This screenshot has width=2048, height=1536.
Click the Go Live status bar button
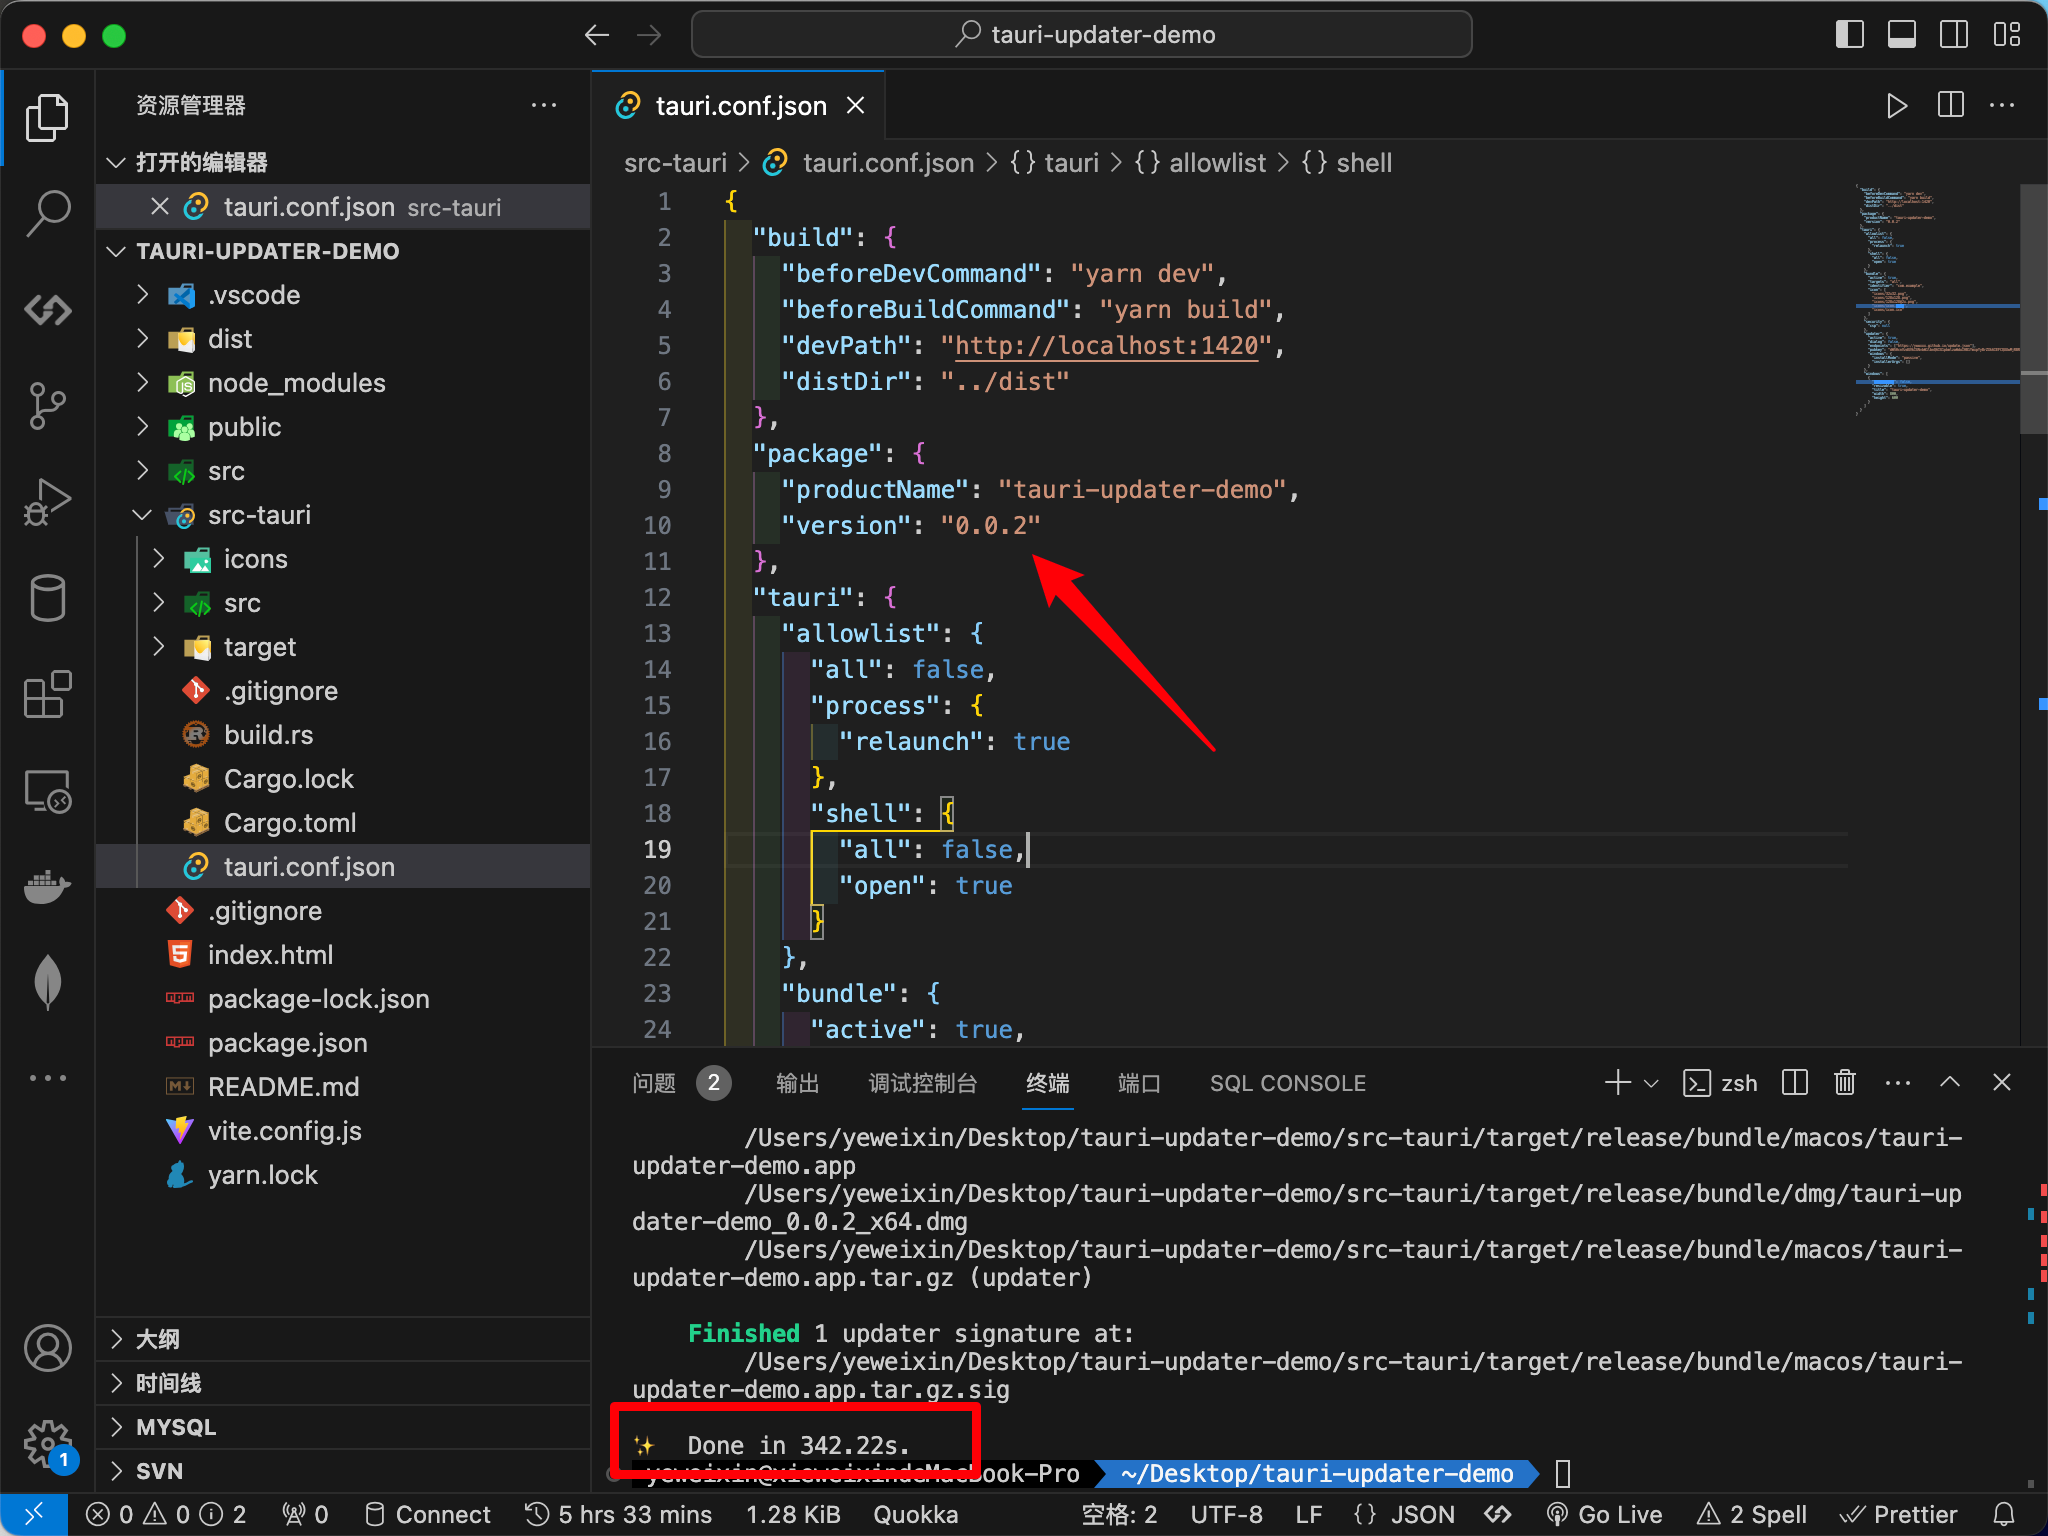[x=1605, y=1514]
